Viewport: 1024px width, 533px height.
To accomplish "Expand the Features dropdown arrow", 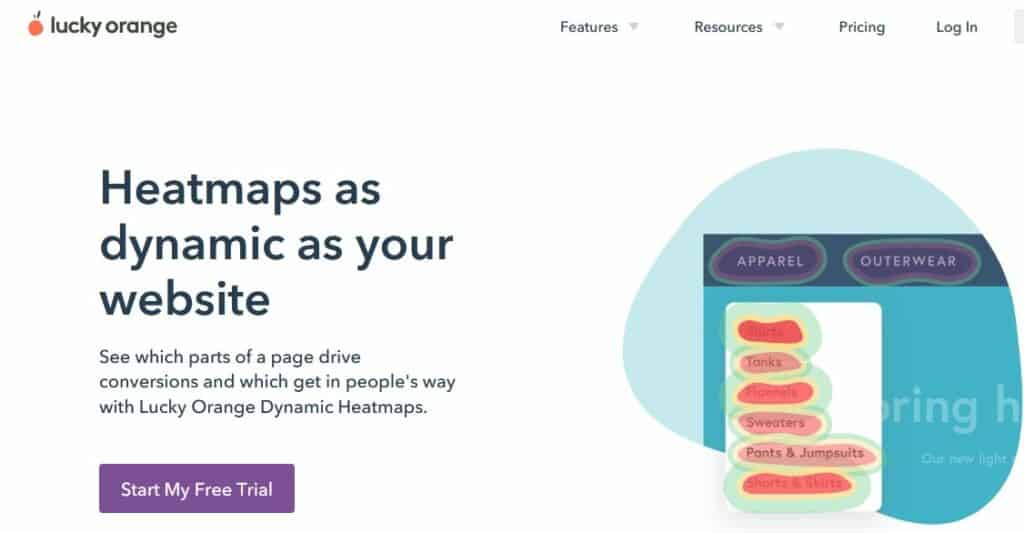I will click(633, 27).
